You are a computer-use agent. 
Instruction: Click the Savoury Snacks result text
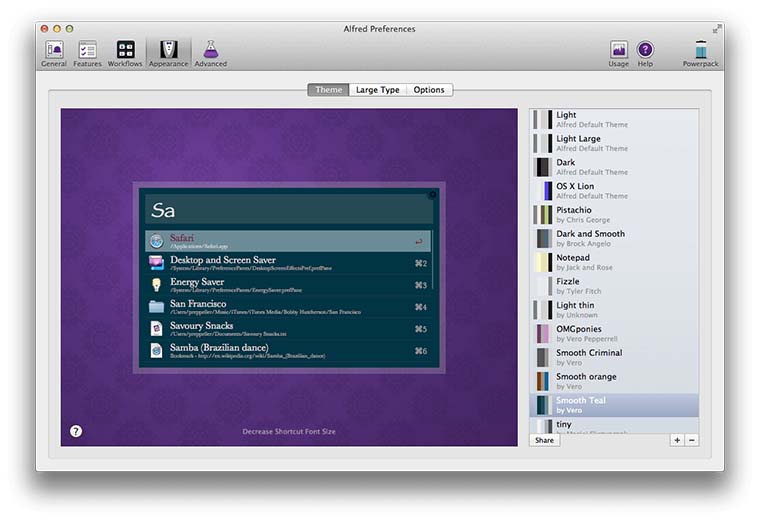pos(201,325)
